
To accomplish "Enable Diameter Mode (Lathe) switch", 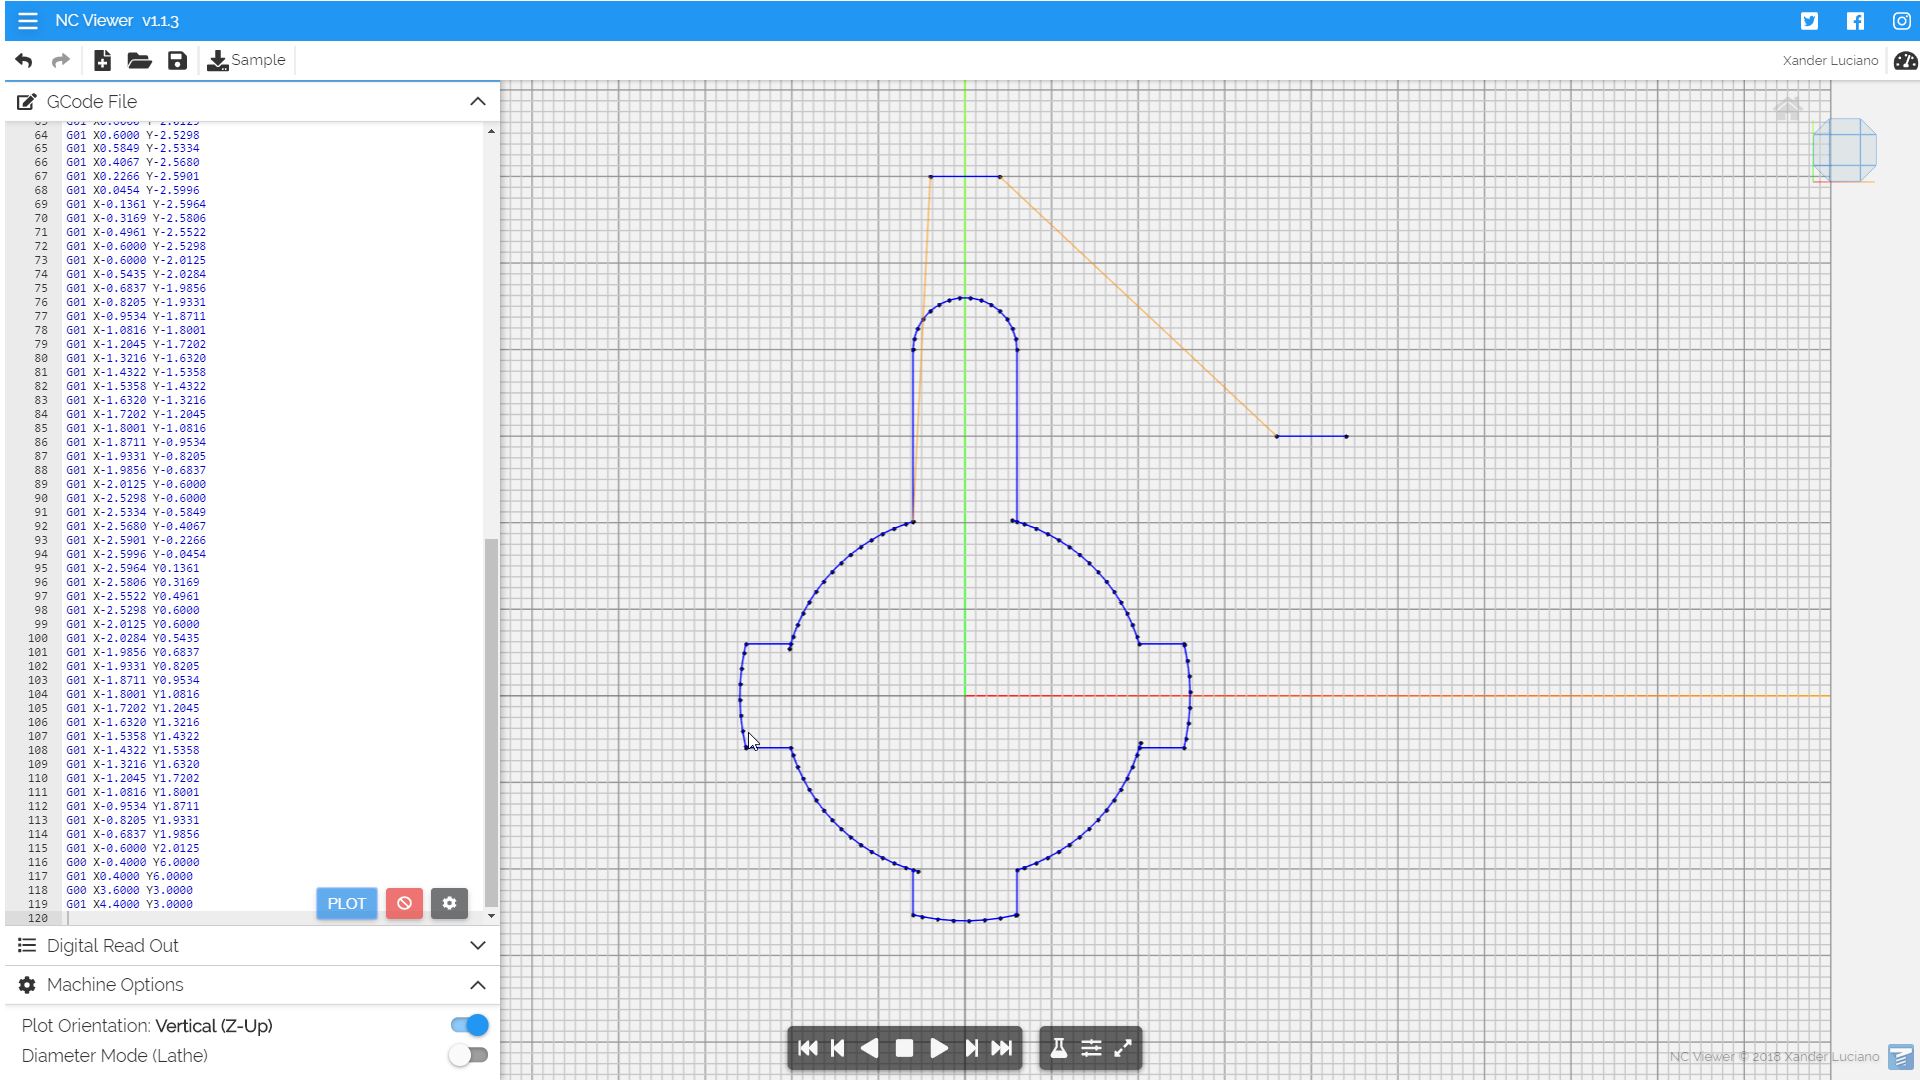I will [468, 1055].
